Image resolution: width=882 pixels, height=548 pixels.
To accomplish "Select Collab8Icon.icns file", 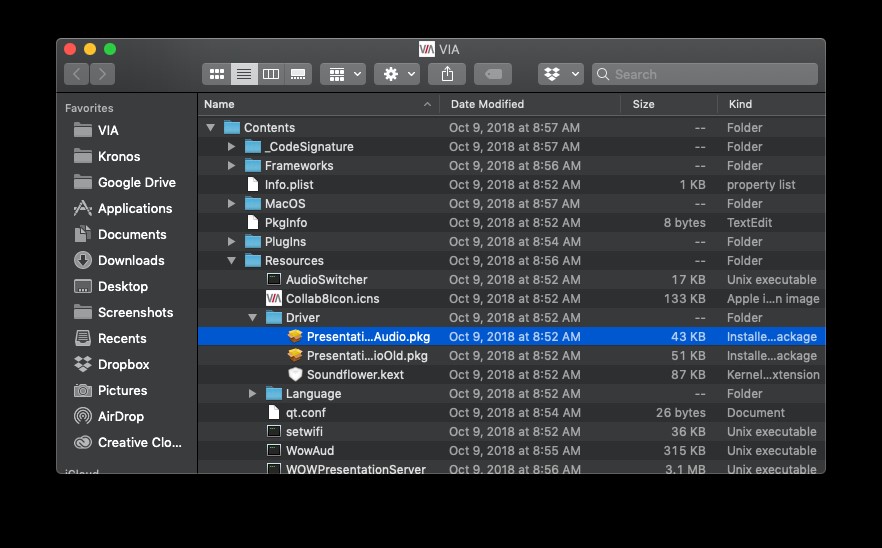I will [511, 299].
